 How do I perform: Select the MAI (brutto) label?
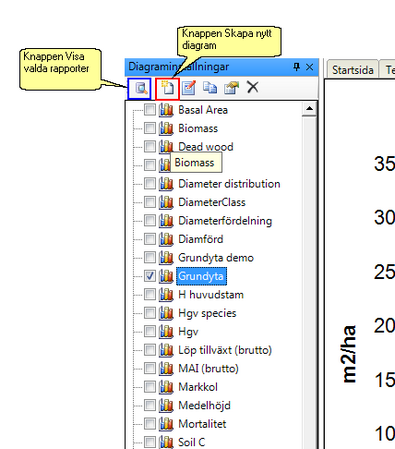point(208,369)
